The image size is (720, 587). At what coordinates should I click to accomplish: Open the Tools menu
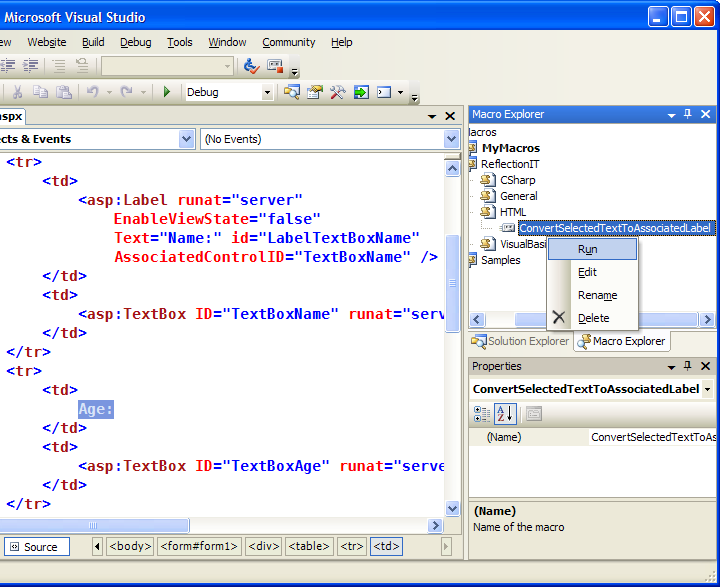180,42
